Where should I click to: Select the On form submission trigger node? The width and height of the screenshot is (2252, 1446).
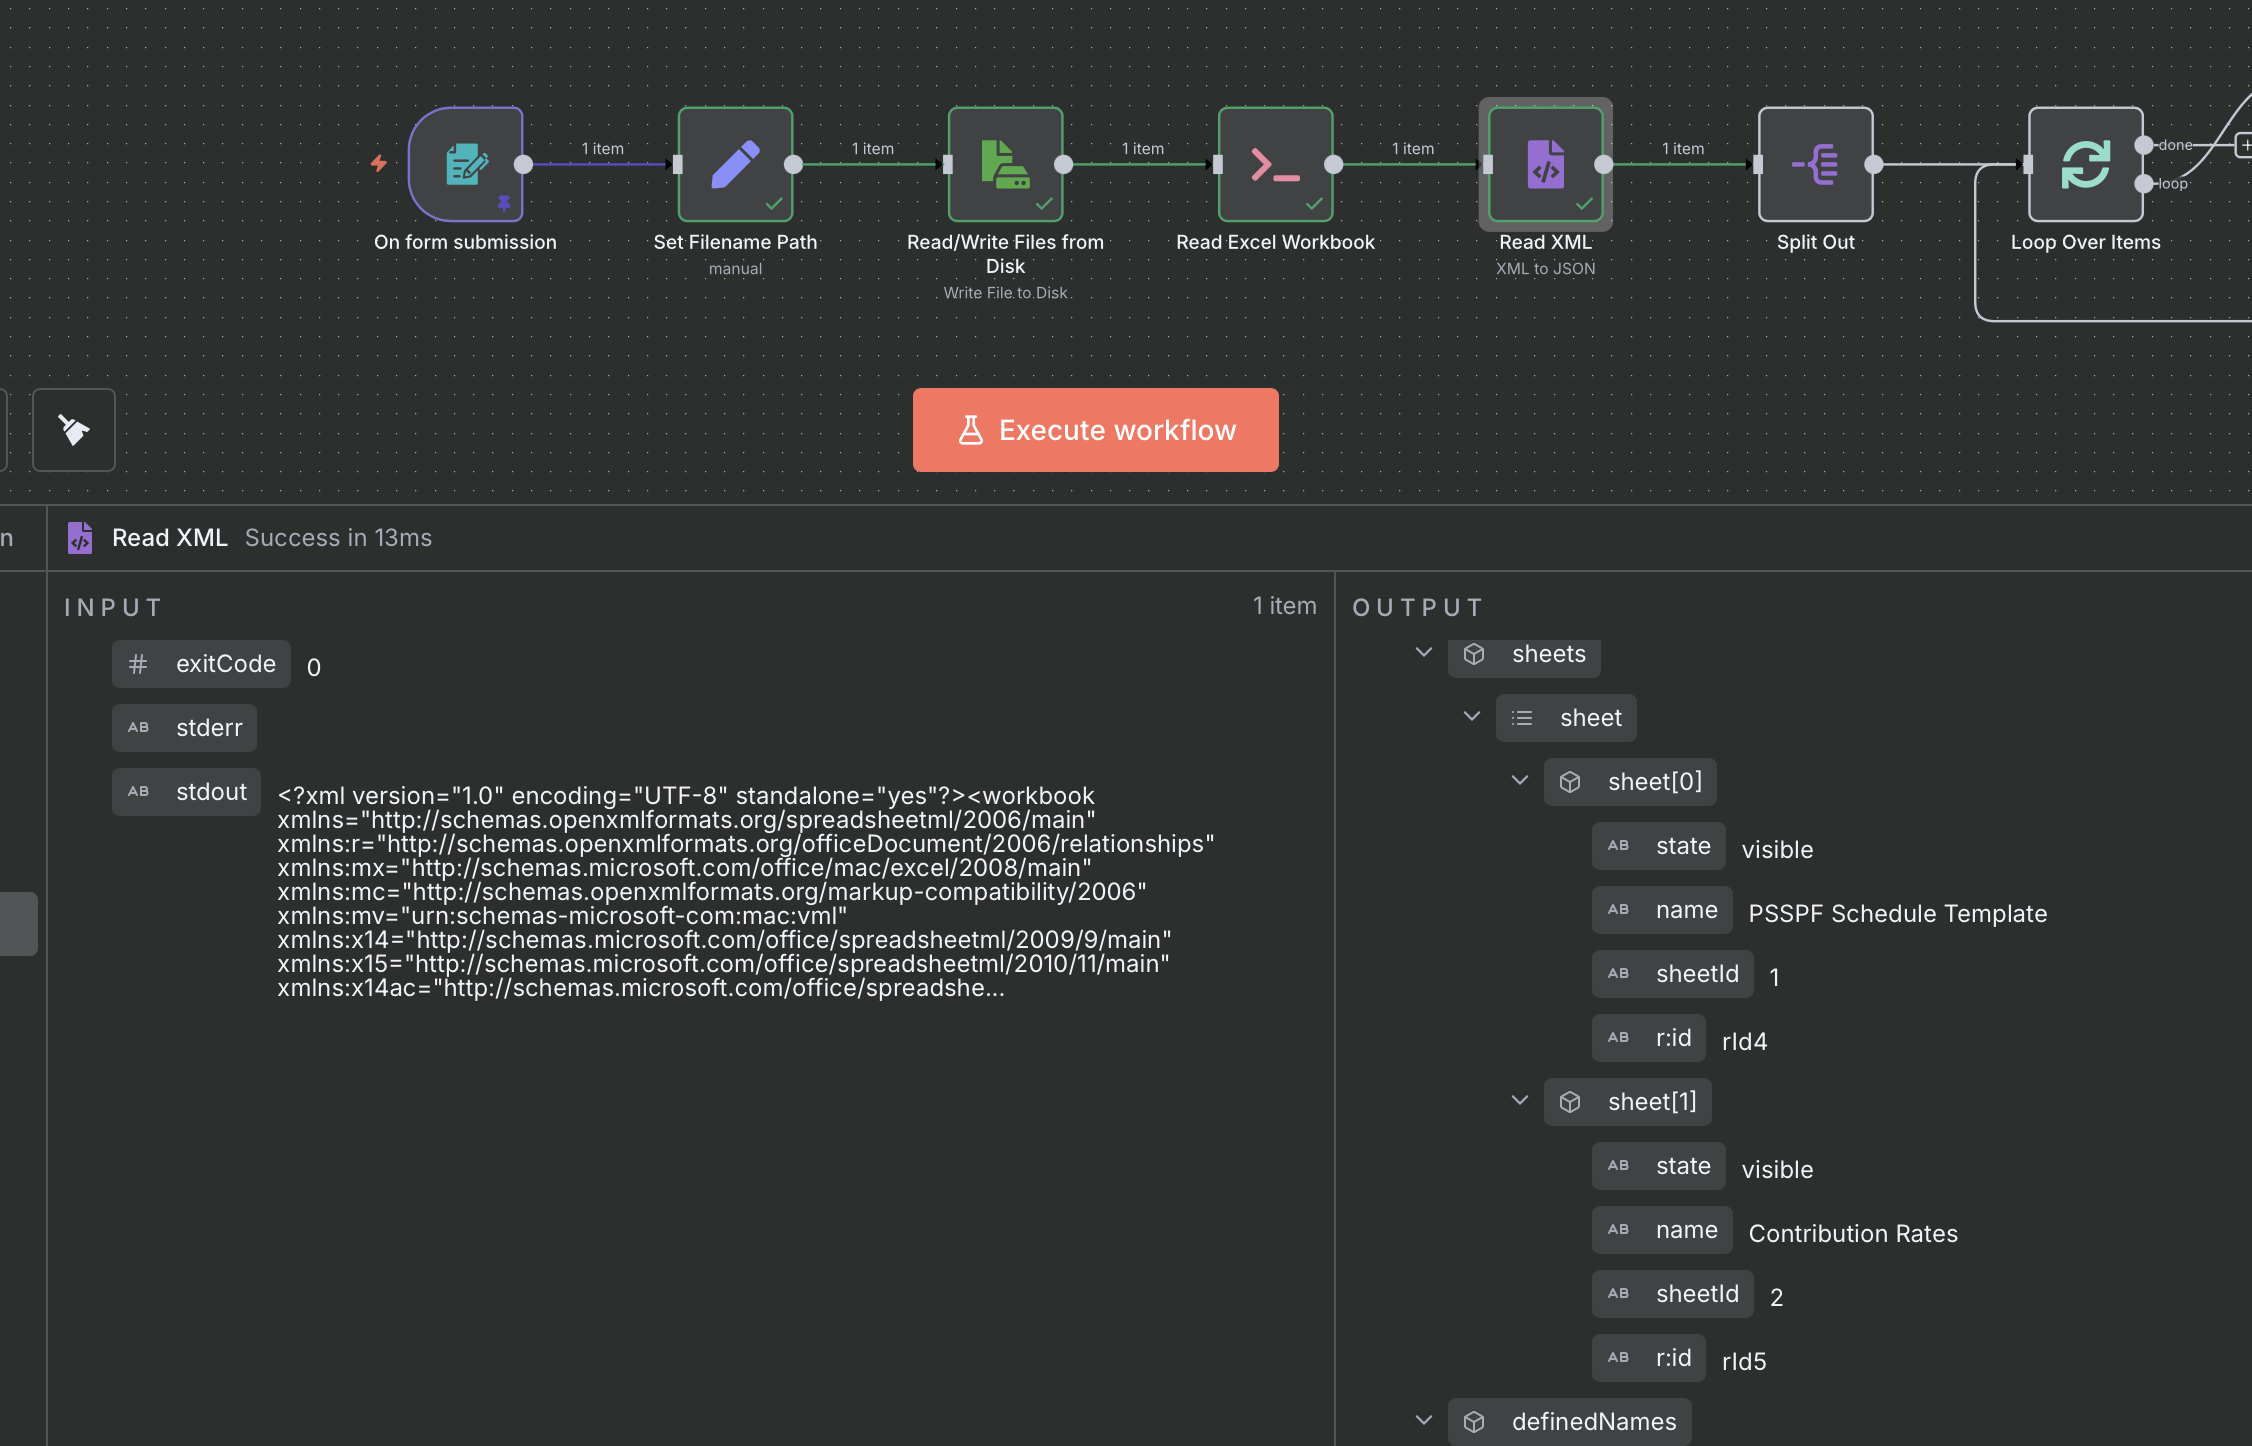466,164
